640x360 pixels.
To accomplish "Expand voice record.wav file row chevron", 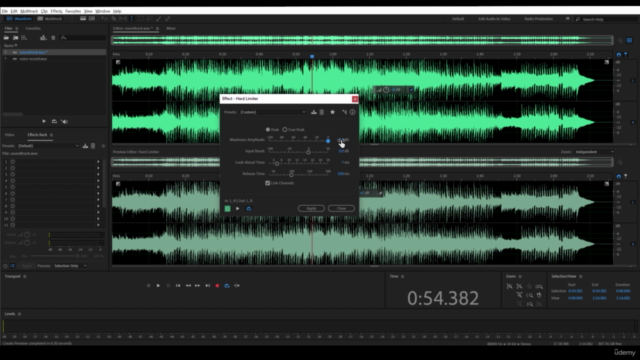I will 6,59.
